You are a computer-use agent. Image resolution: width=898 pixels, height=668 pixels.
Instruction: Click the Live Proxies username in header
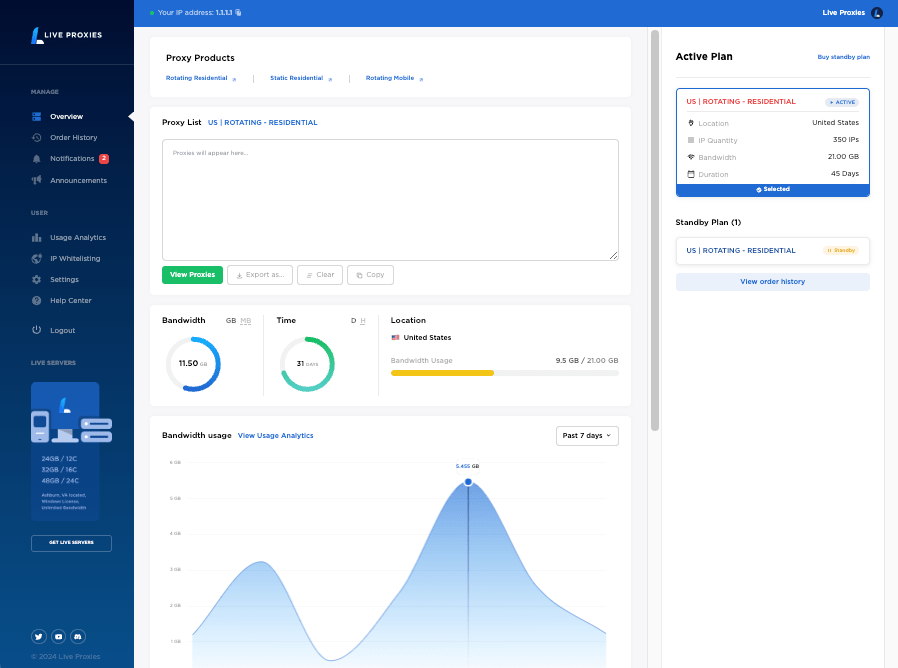click(x=844, y=13)
